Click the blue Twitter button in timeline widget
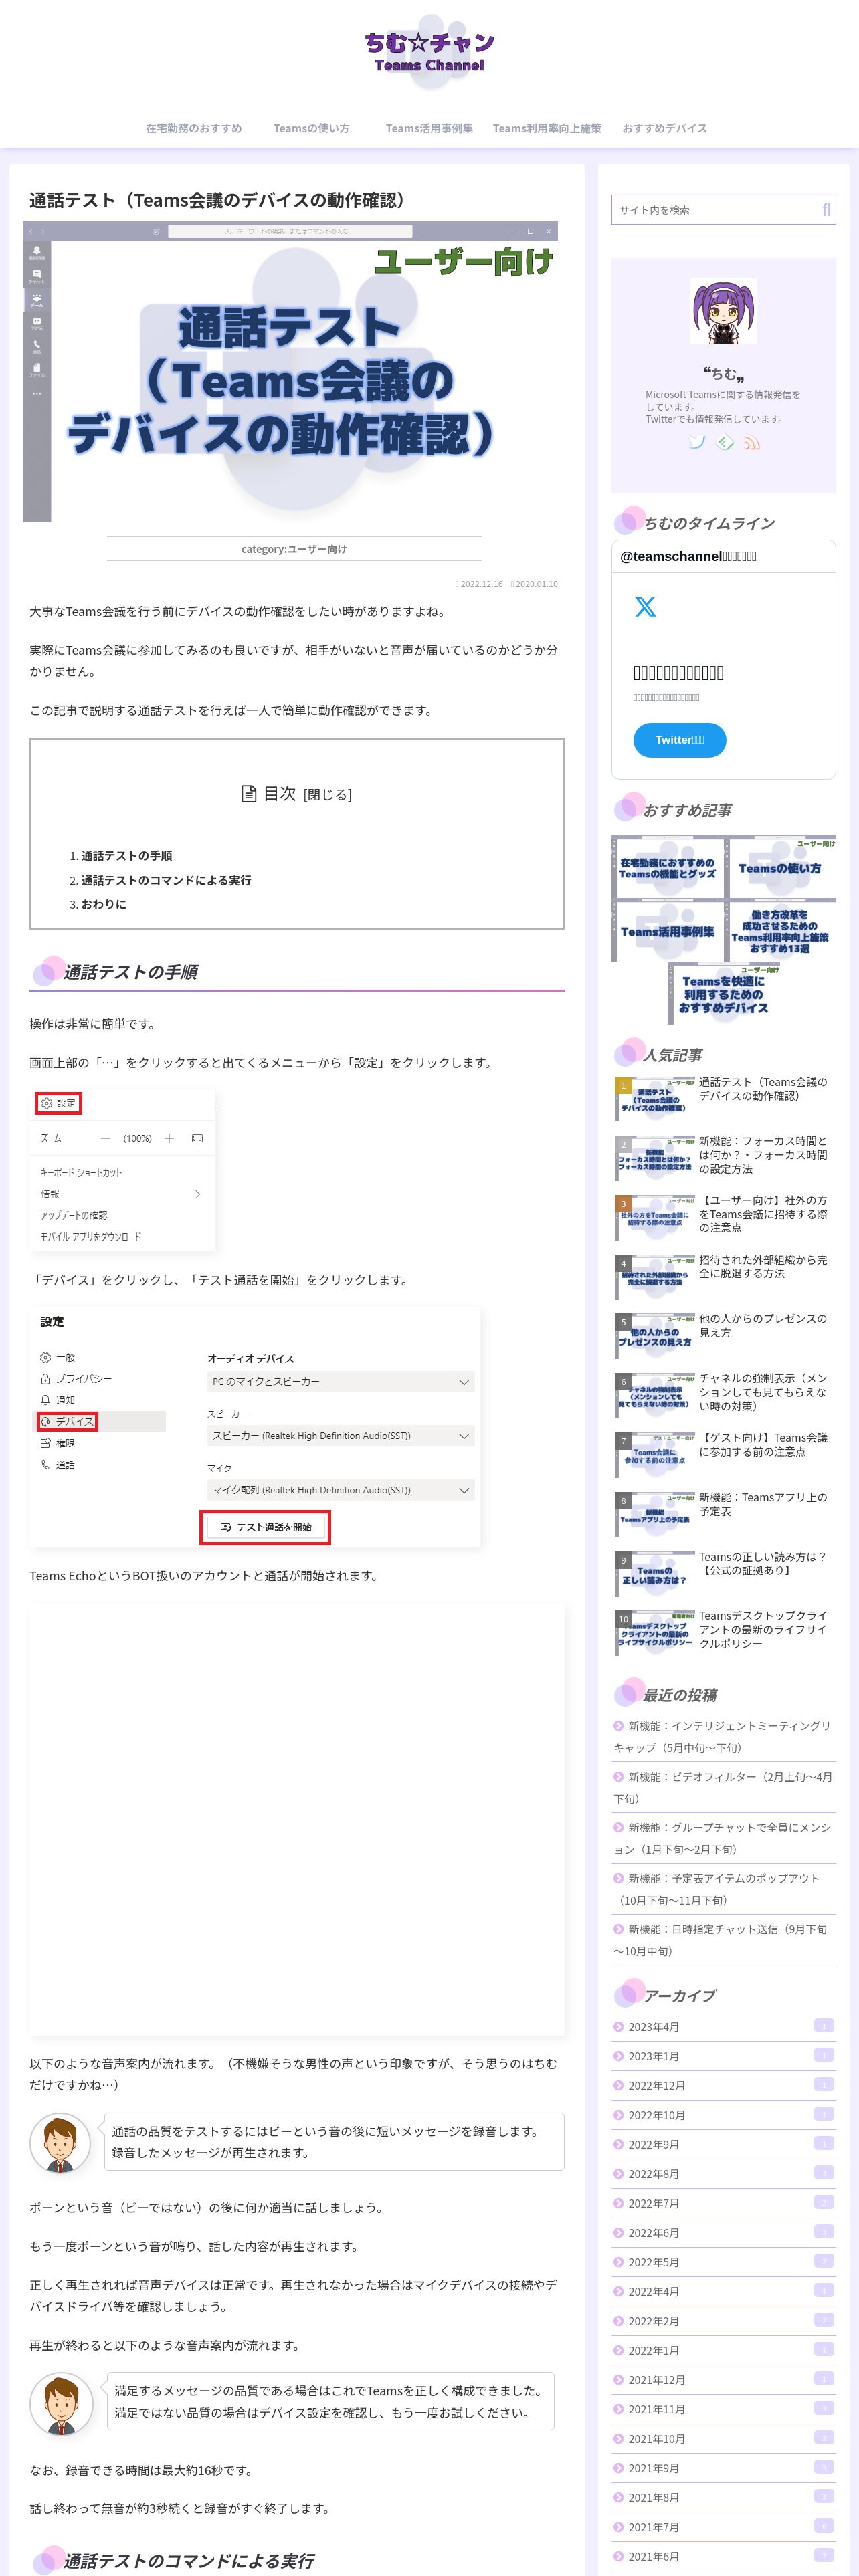859x2576 pixels. point(679,740)
